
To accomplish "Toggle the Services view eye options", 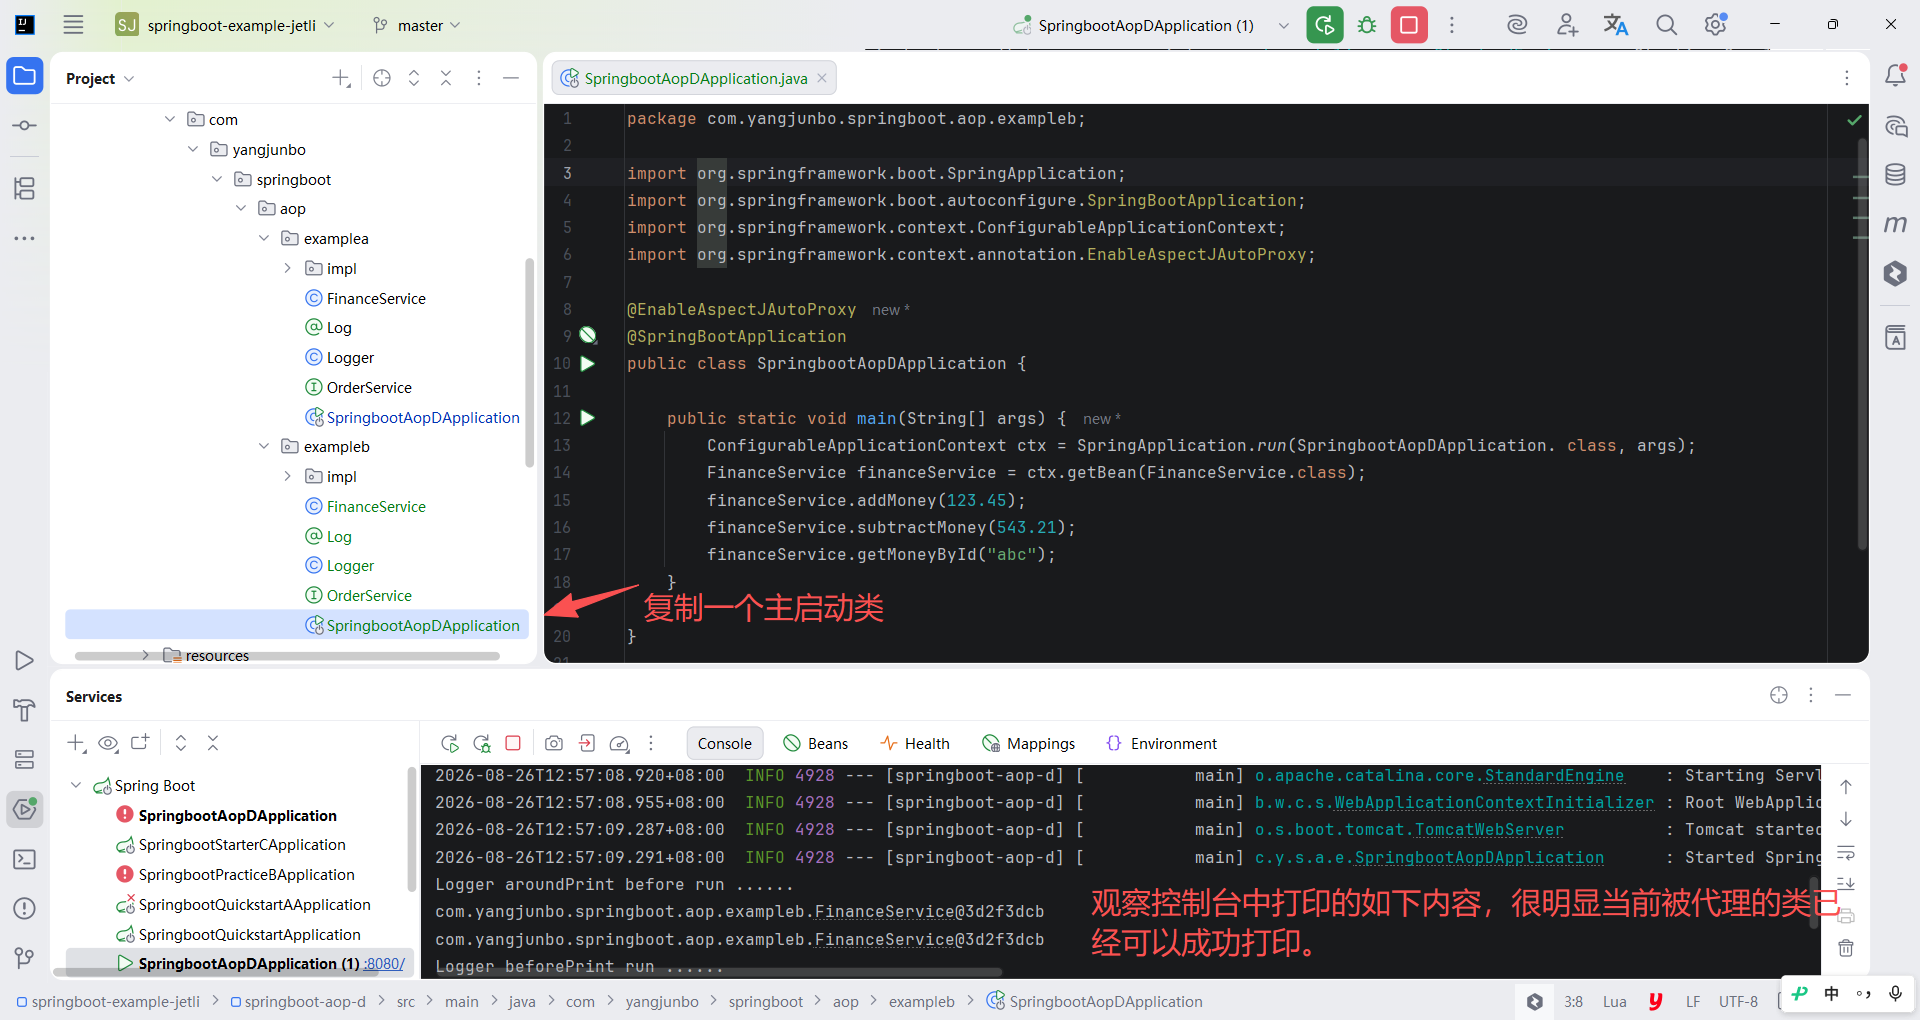I will (x=108, y=743).
